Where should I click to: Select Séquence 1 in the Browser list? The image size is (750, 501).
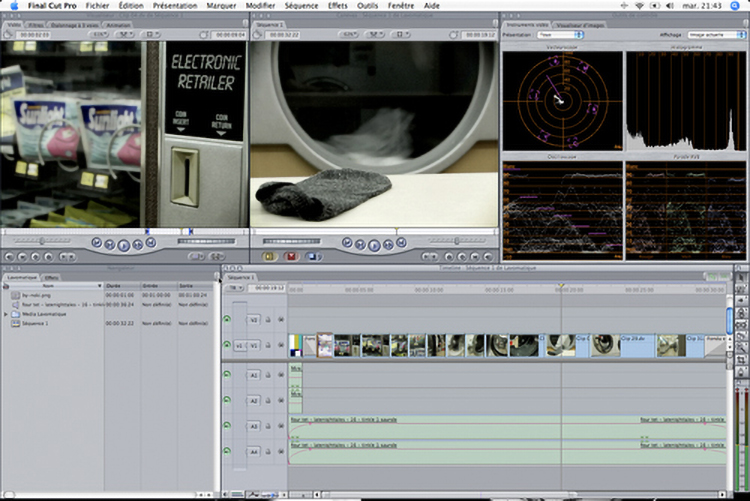tap(35, 323)
